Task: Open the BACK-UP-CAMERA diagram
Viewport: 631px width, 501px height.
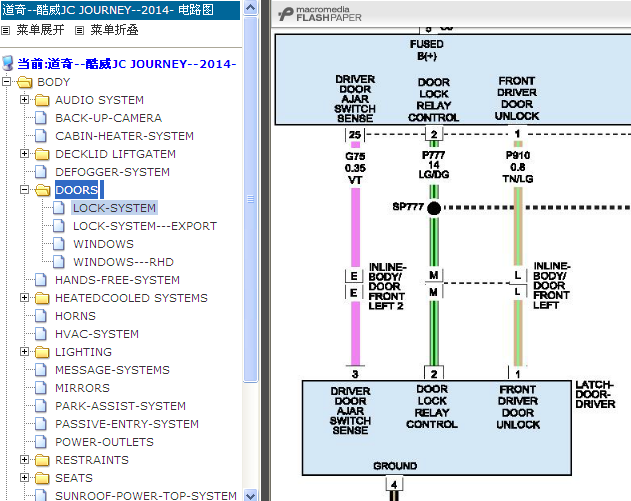Action: 108,118
